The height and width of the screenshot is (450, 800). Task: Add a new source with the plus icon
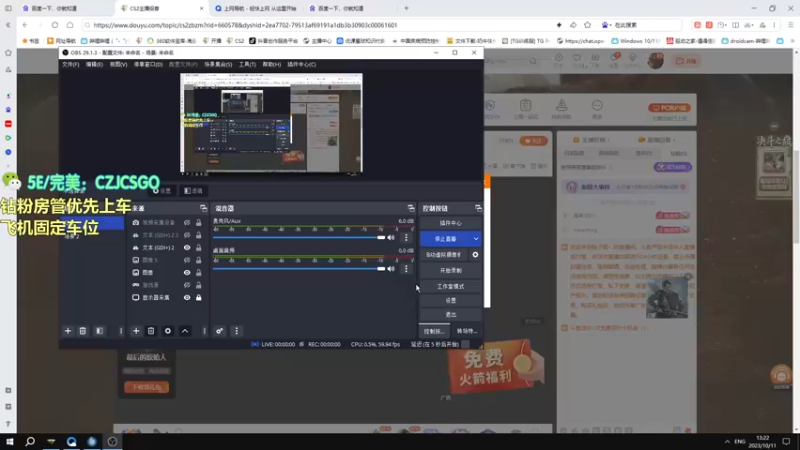pyautogui.click(x=136, y=331)
